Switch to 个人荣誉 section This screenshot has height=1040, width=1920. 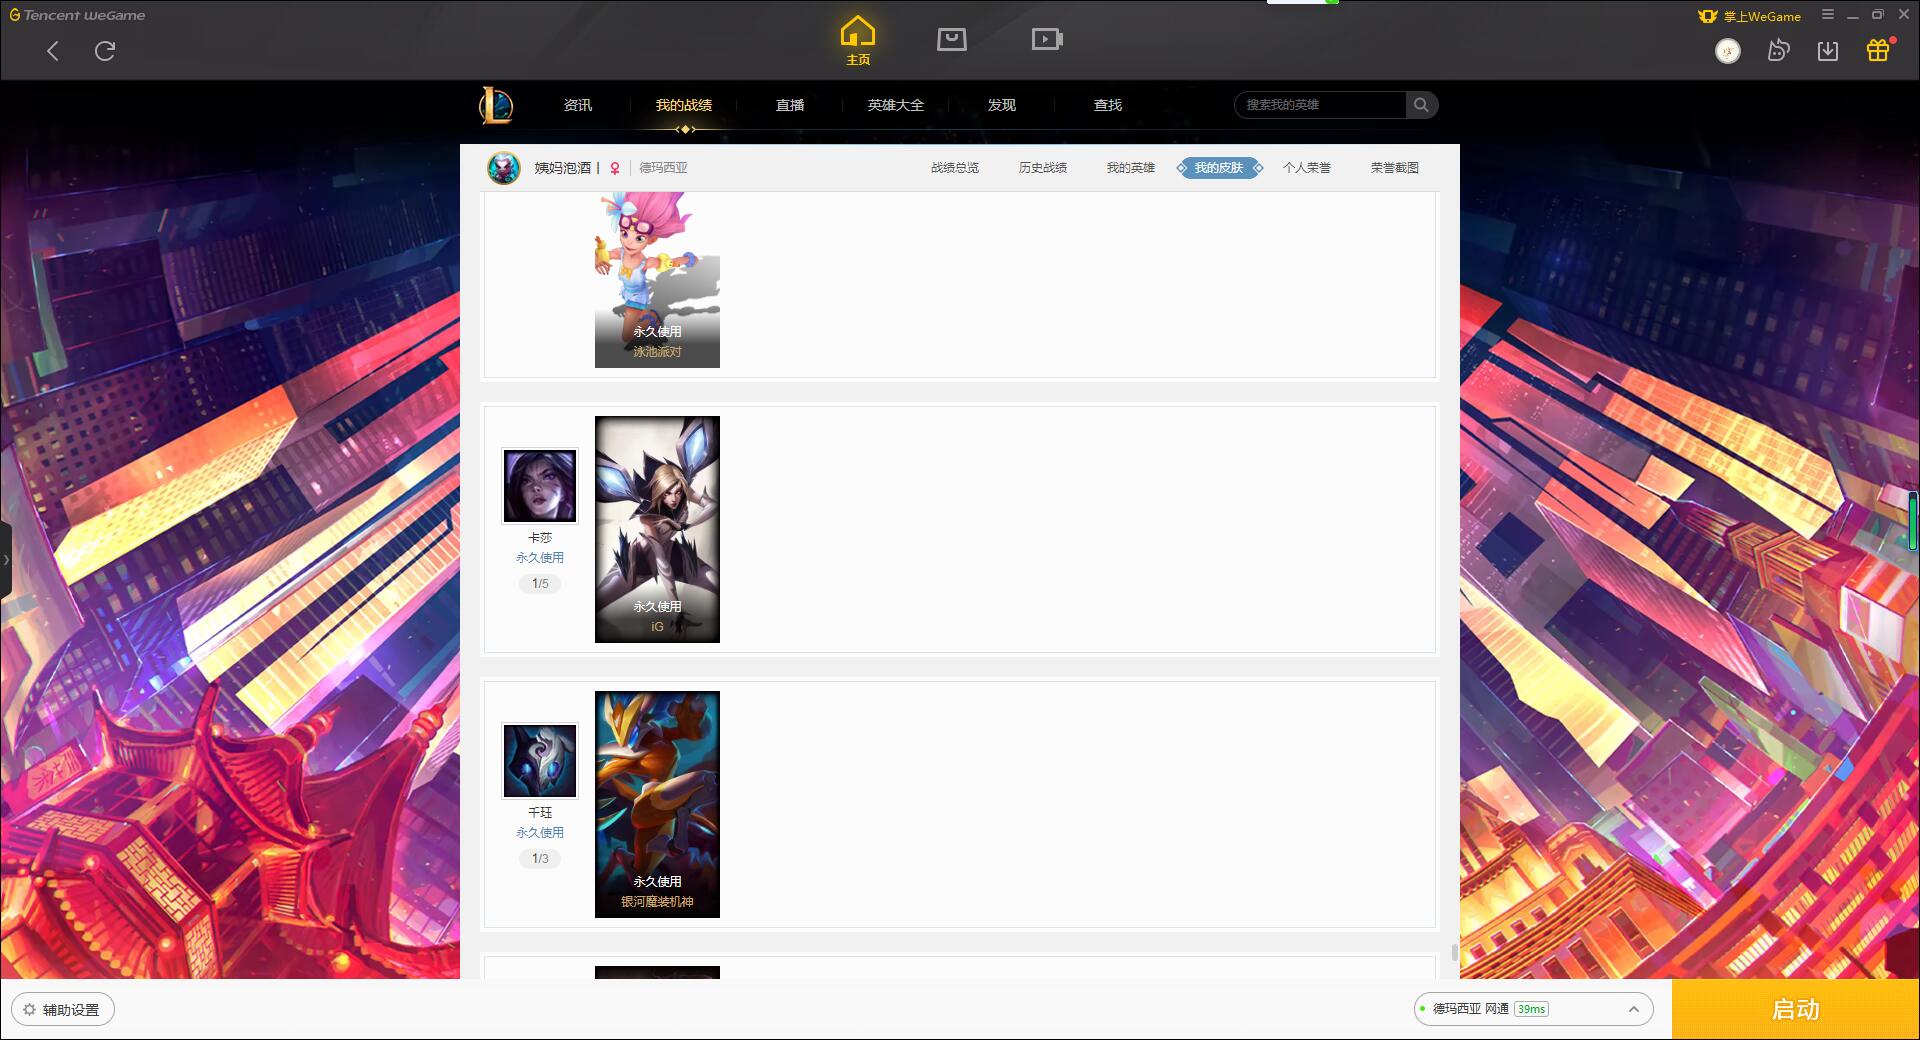[x=1307, y=168]
